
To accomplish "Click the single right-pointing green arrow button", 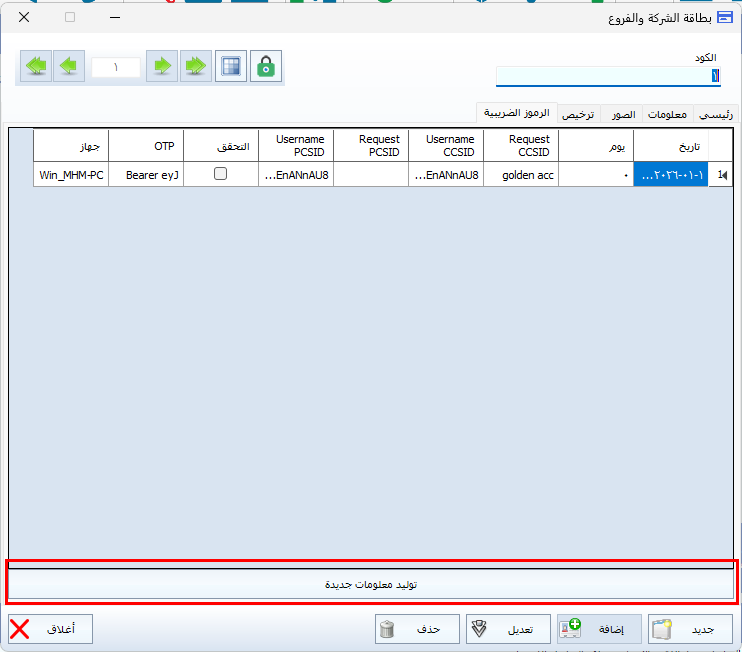I will tap(161, 67).
